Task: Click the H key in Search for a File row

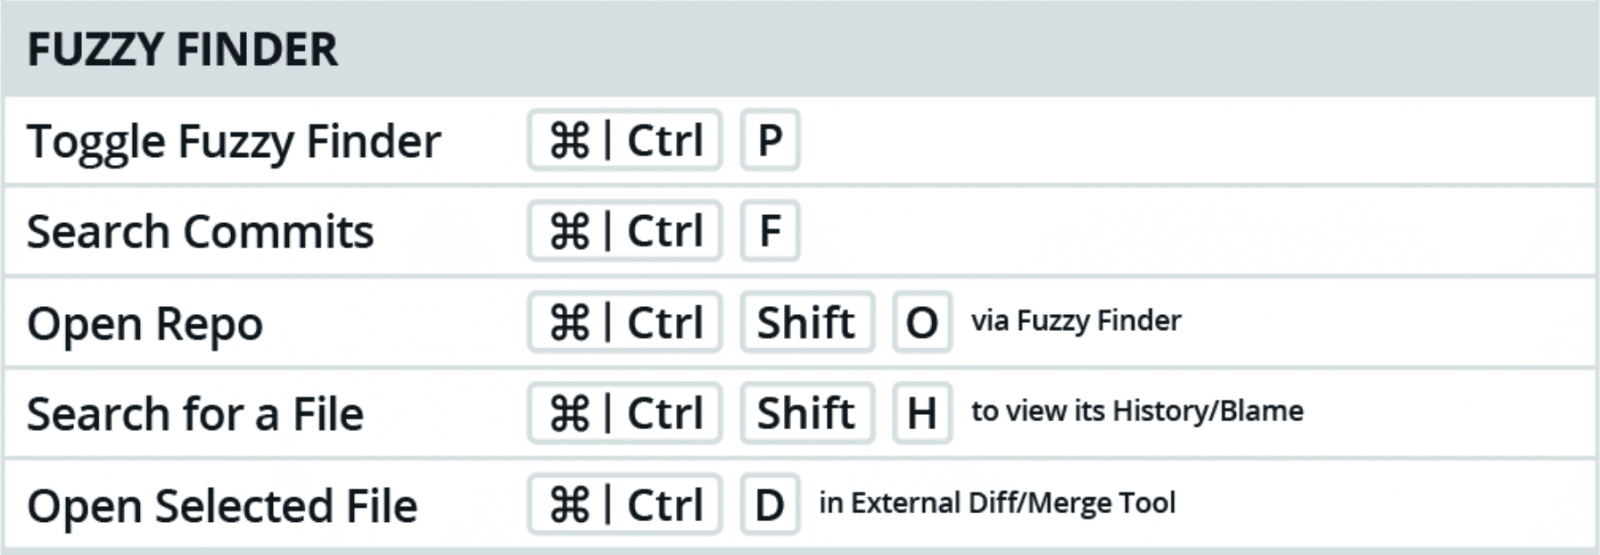Action: click(922, 413)
